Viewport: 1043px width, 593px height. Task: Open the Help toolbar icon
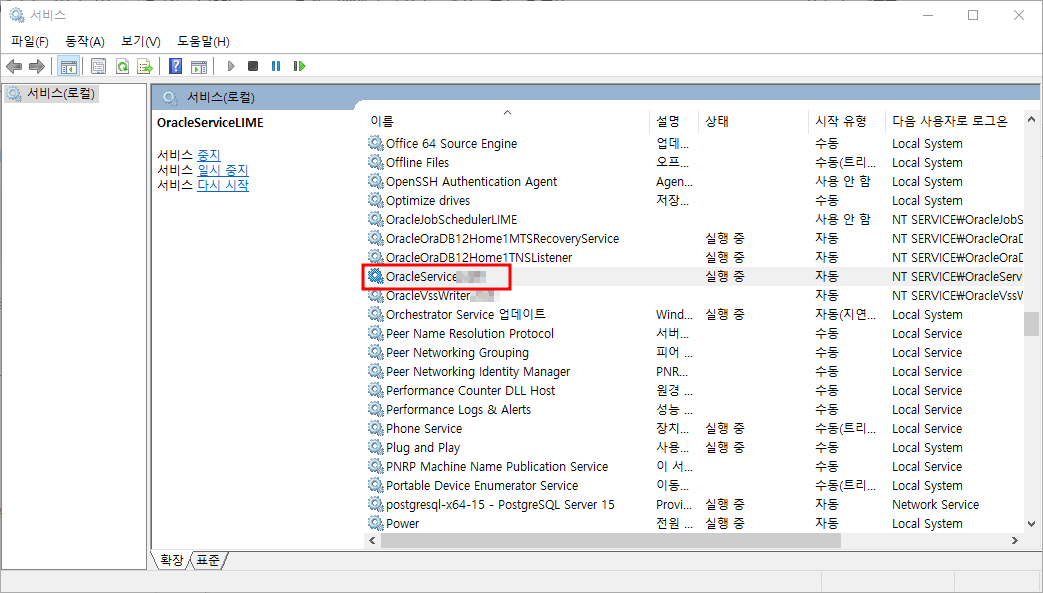[x=176, y=66]
